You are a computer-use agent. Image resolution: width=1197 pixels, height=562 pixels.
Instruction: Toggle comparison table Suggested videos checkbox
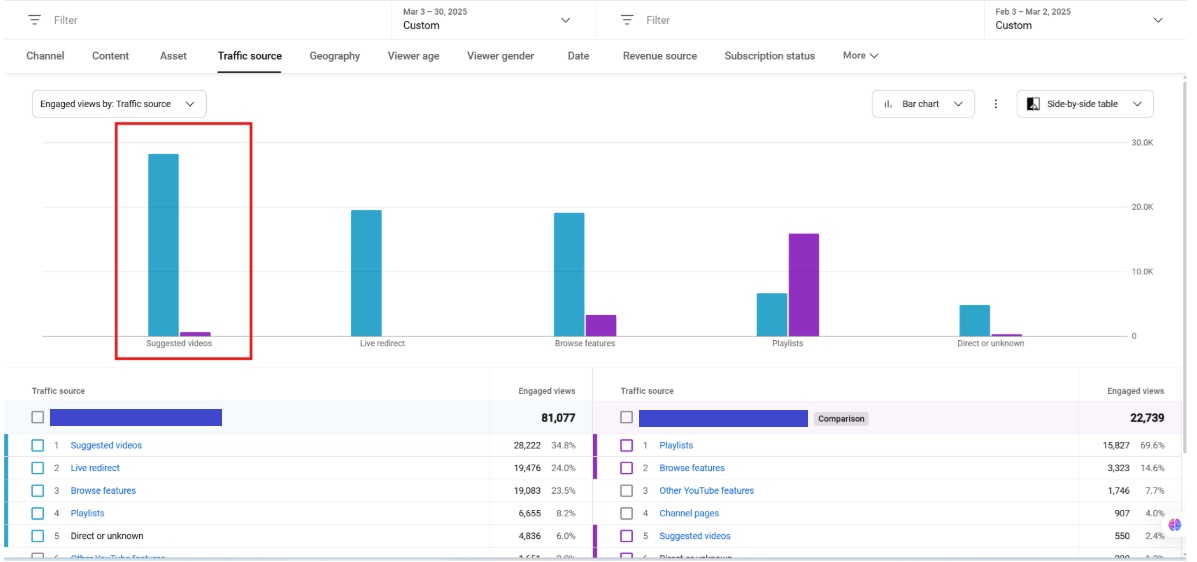click(x=627, y=536)
